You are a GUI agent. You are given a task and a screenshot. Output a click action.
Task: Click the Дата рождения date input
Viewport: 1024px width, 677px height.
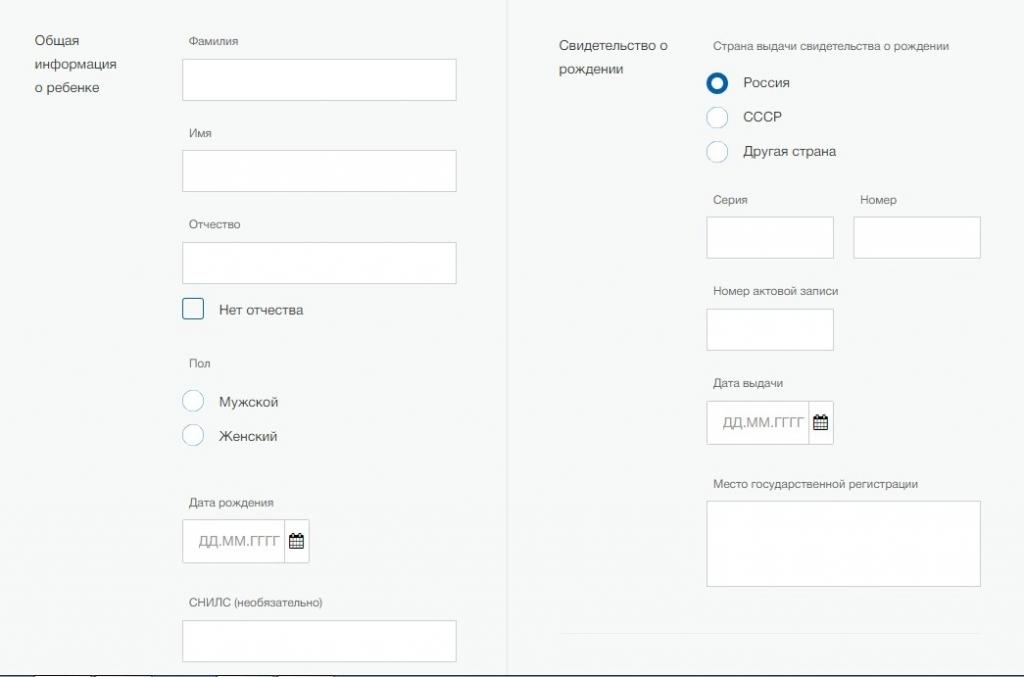(x=235, y=541)
